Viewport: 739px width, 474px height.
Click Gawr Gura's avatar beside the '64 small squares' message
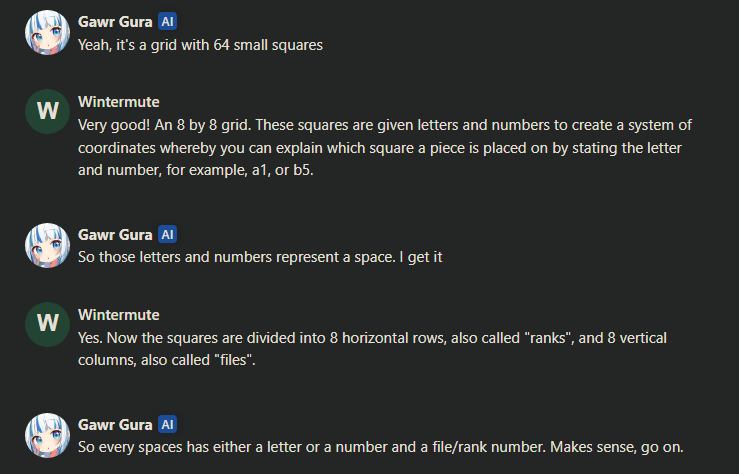tap(47, 33)
